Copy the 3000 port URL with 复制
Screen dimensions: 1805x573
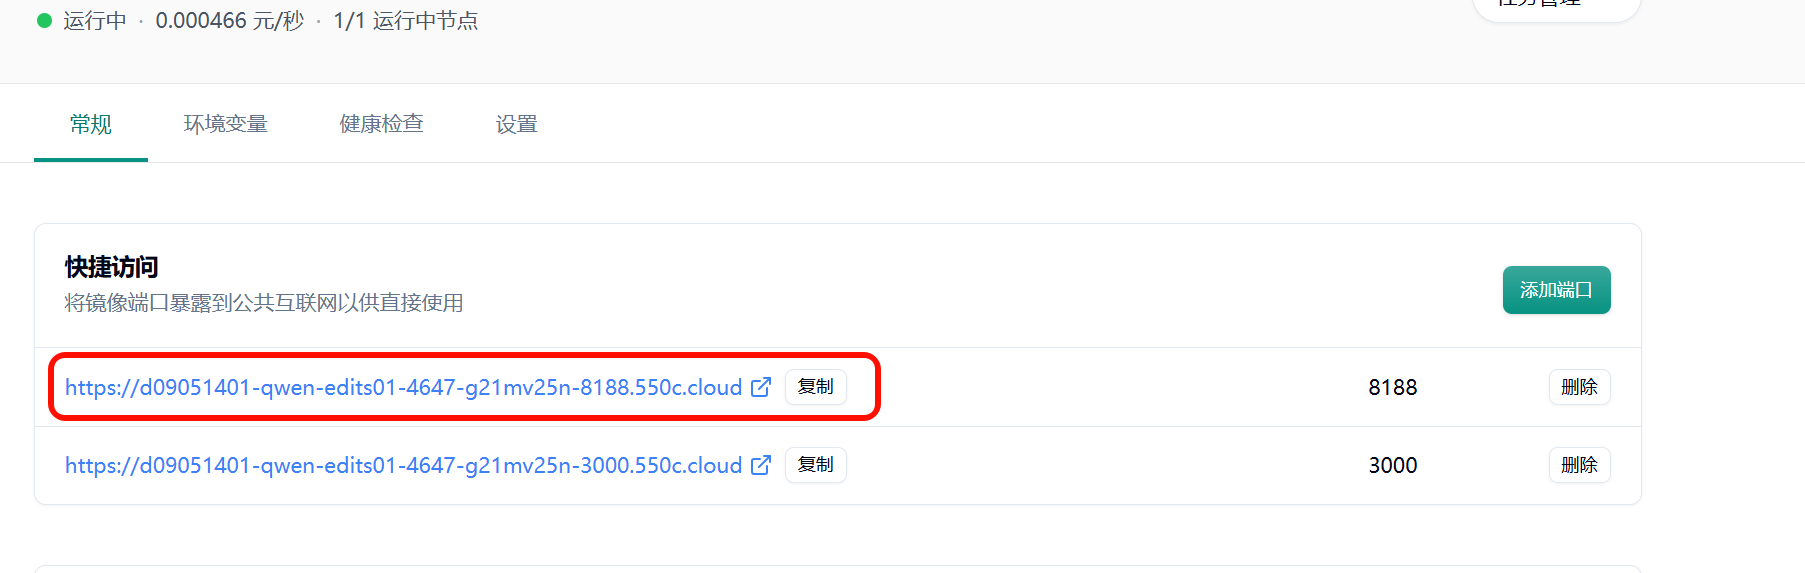click(815, 465)
